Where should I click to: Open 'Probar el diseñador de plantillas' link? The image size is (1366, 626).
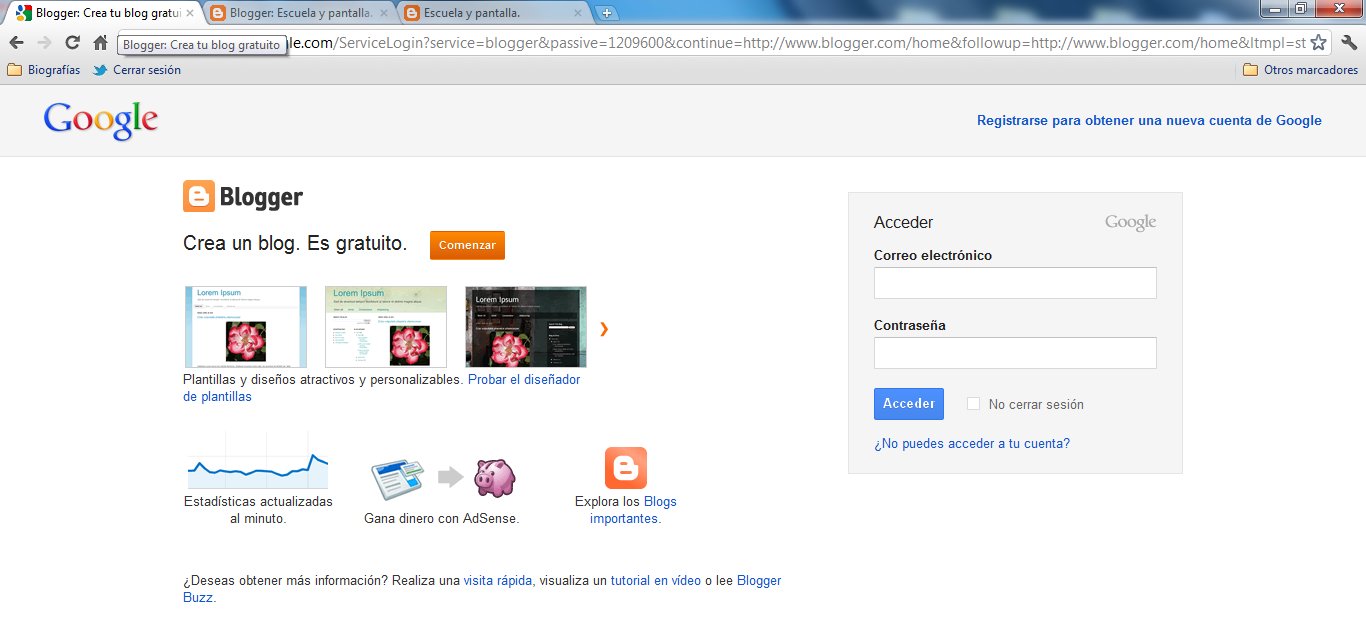coord(524,380)
